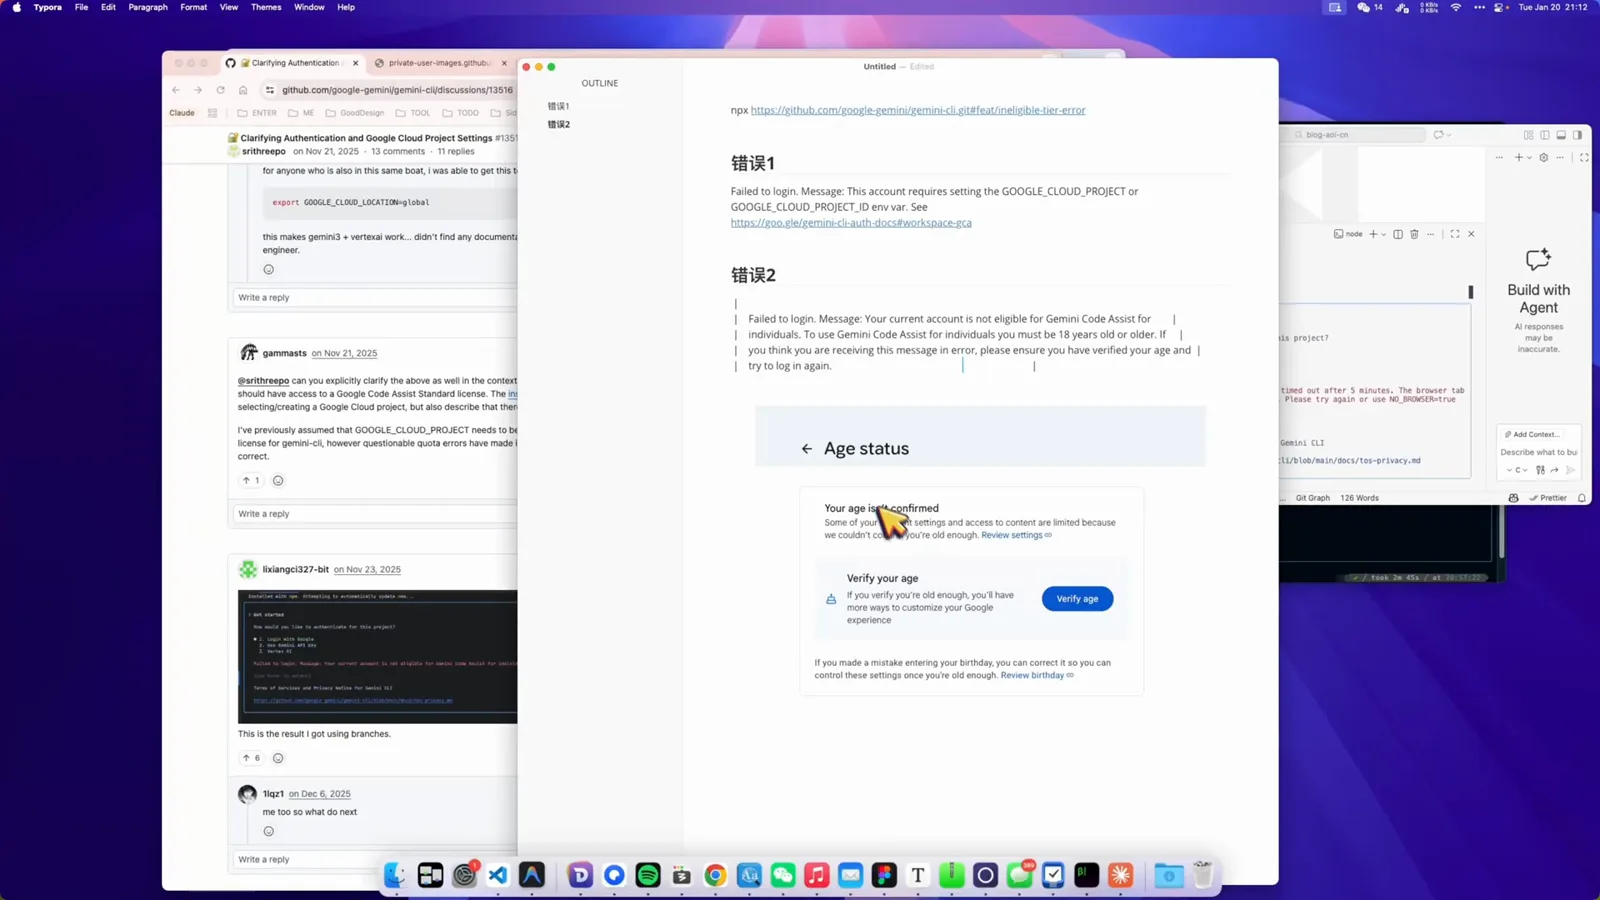Open Spotify from the Dock
The width and height of the screenshot is (1600, 900).
click(x=648, y=876)
